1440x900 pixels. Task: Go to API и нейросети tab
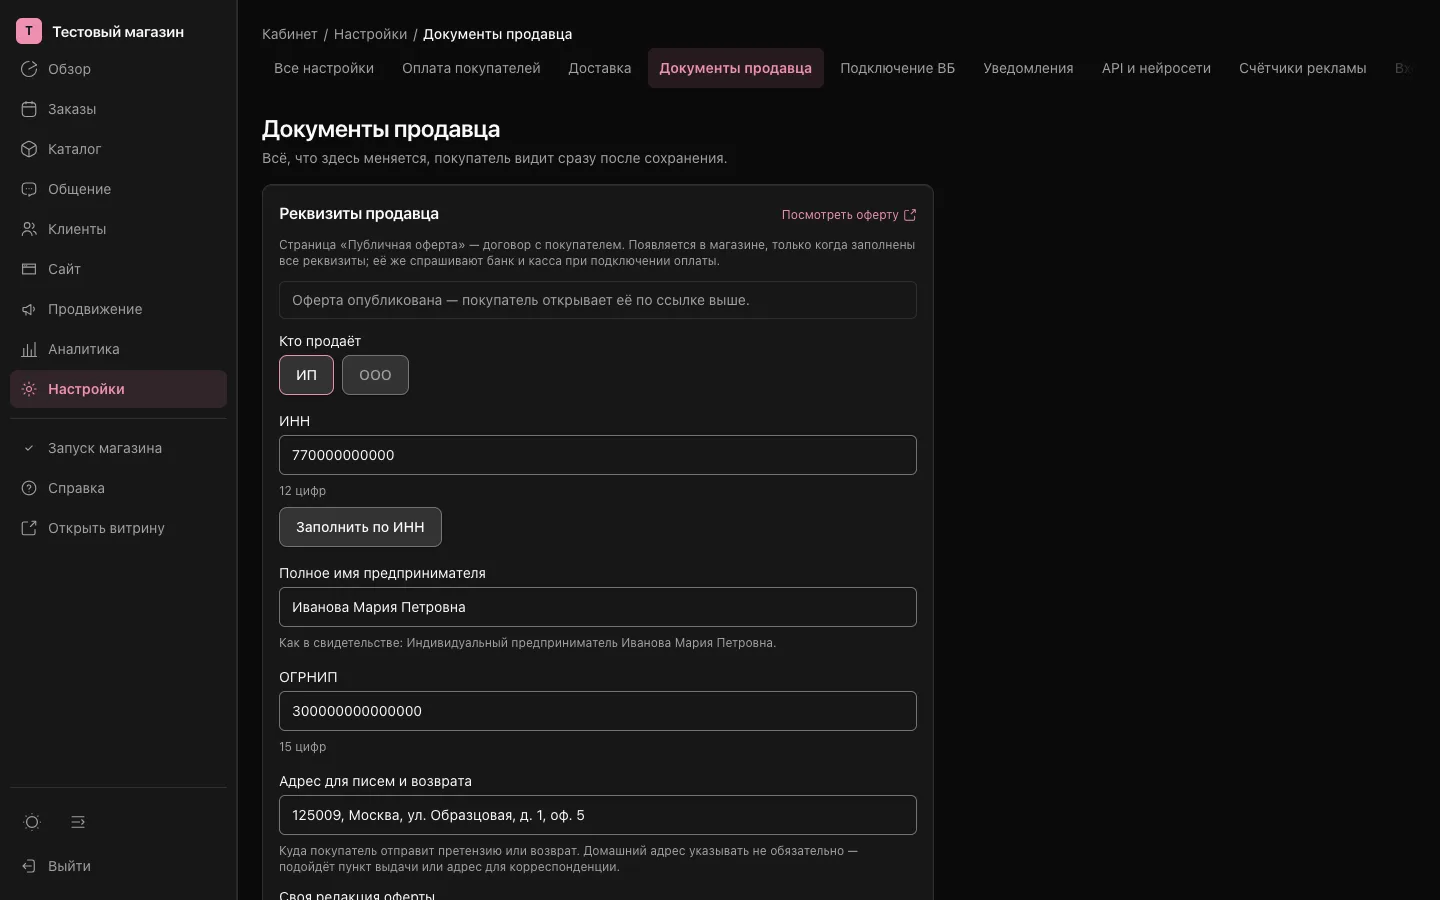1156,68
